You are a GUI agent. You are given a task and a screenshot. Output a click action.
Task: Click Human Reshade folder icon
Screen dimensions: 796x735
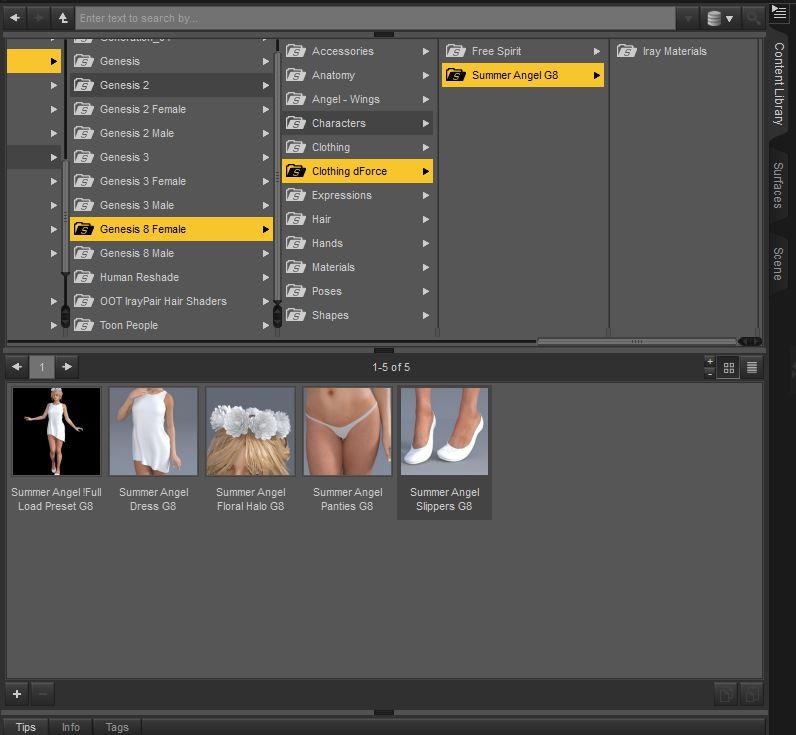tap(84, 277)
